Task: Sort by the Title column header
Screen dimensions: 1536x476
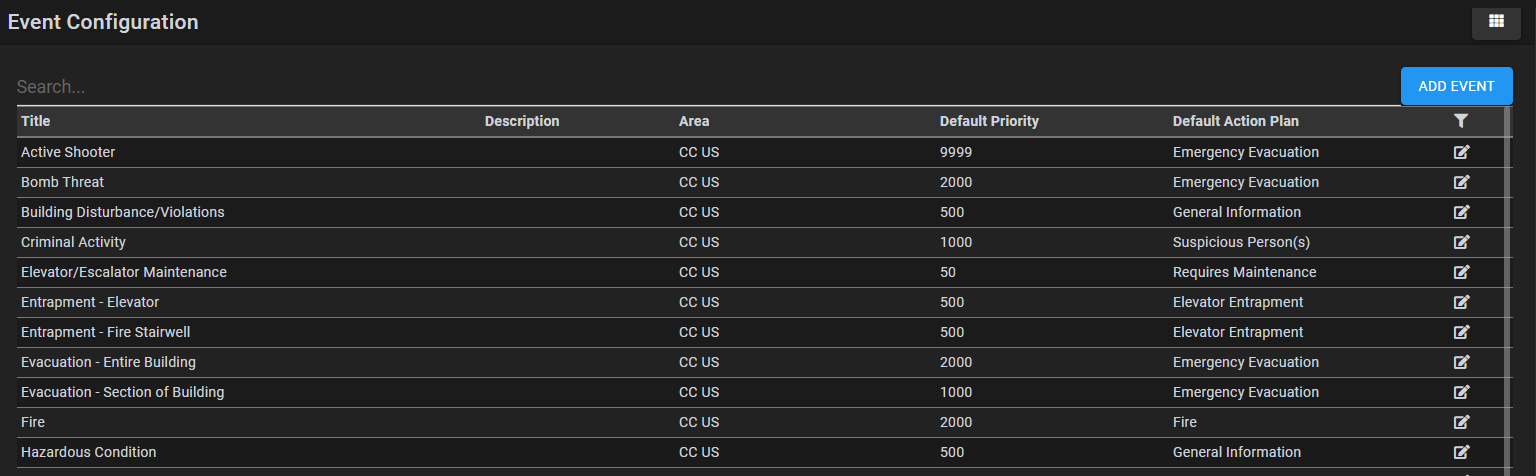Action: tap(36, 121)
